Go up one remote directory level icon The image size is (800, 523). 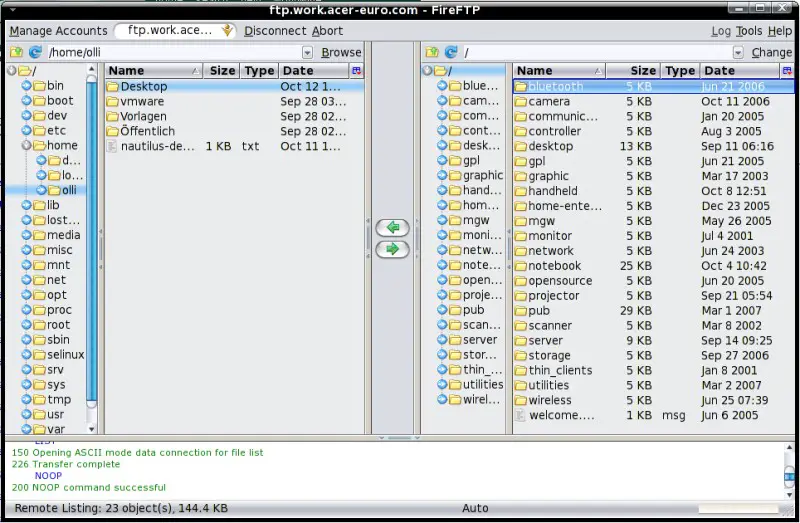(432, 52)
